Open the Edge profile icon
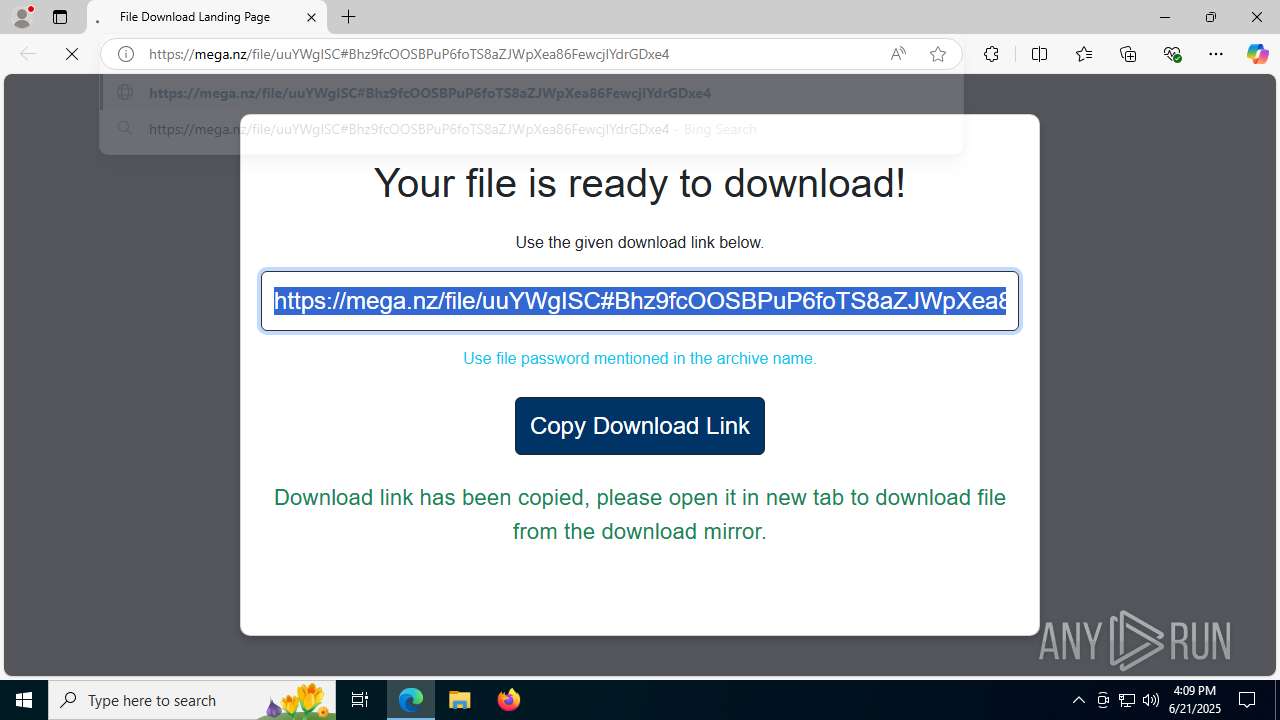 [x=22, y=17]
